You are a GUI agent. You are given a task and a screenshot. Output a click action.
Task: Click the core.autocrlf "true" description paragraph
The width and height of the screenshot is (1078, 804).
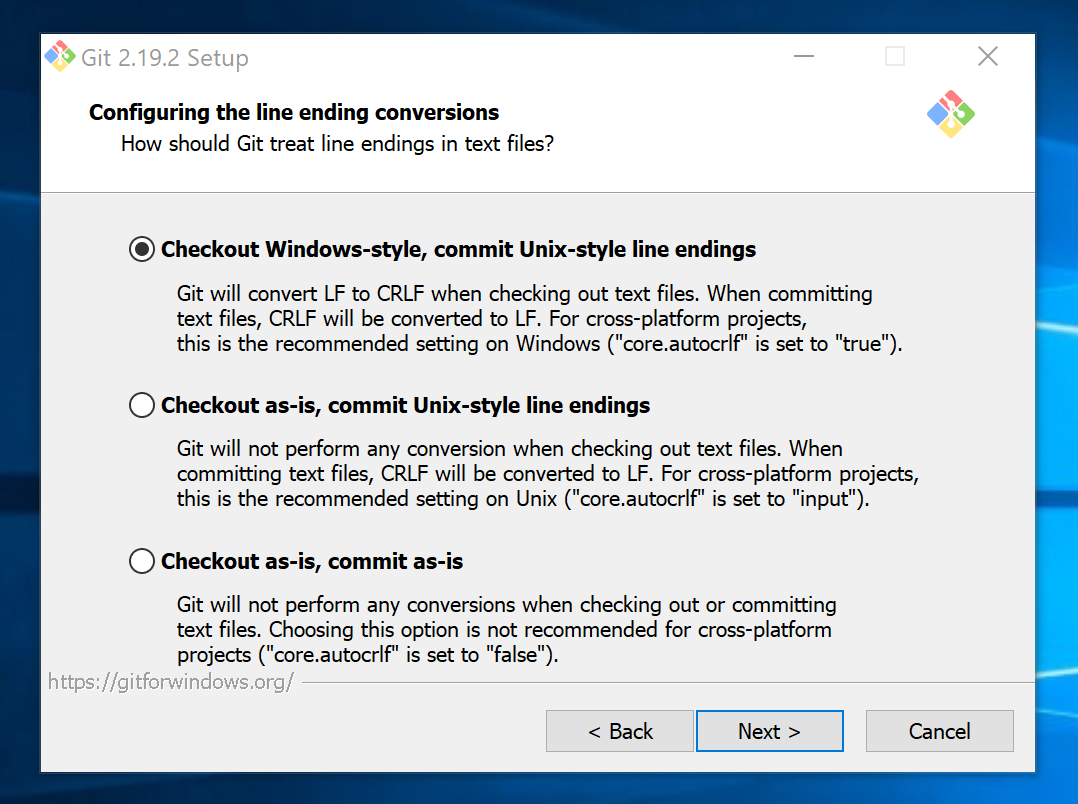click(x=539, y=318)
